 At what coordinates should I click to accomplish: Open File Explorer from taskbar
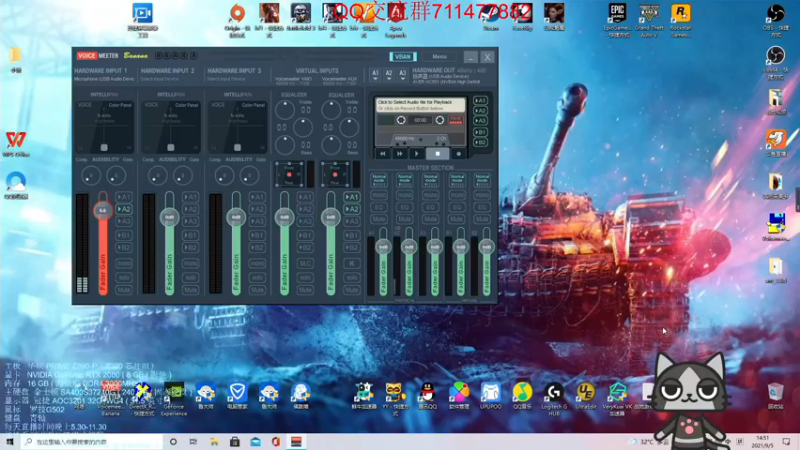coord(214,442)
